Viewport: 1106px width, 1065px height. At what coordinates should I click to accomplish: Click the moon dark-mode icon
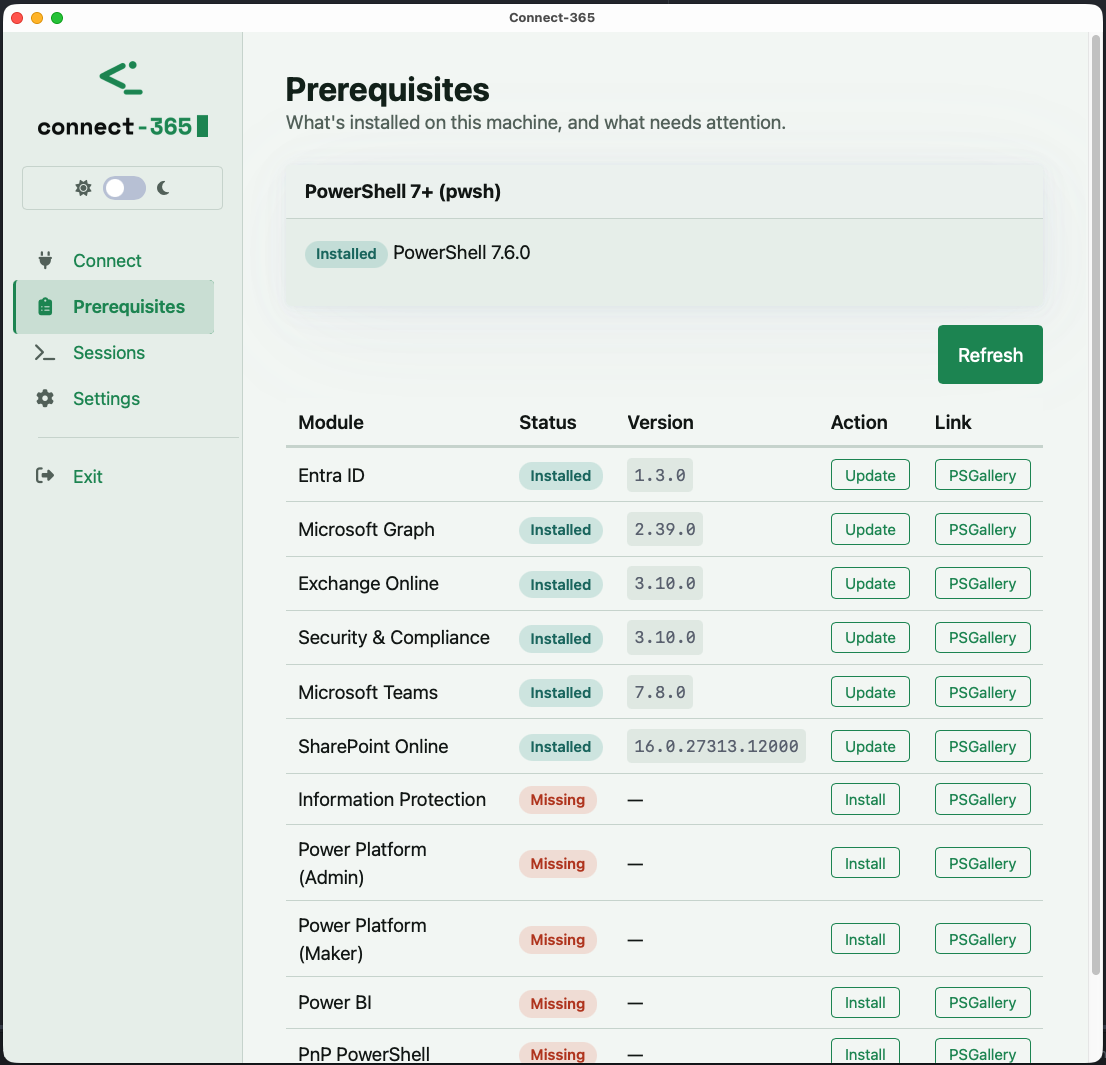click(x=163, y=188)
